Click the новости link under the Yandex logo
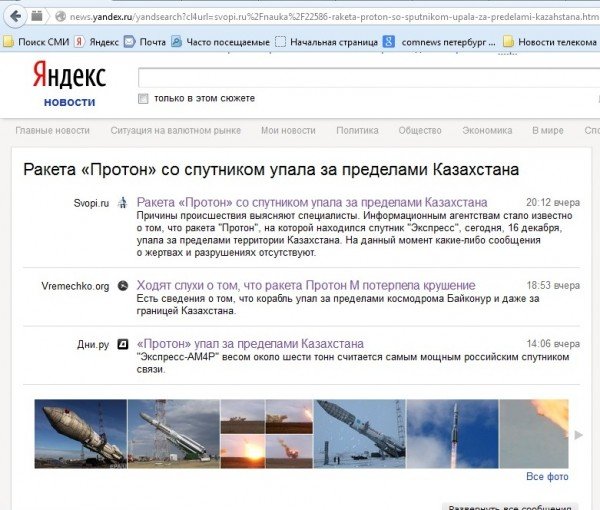Screen dimensions: 600x510 click(69, 102)
